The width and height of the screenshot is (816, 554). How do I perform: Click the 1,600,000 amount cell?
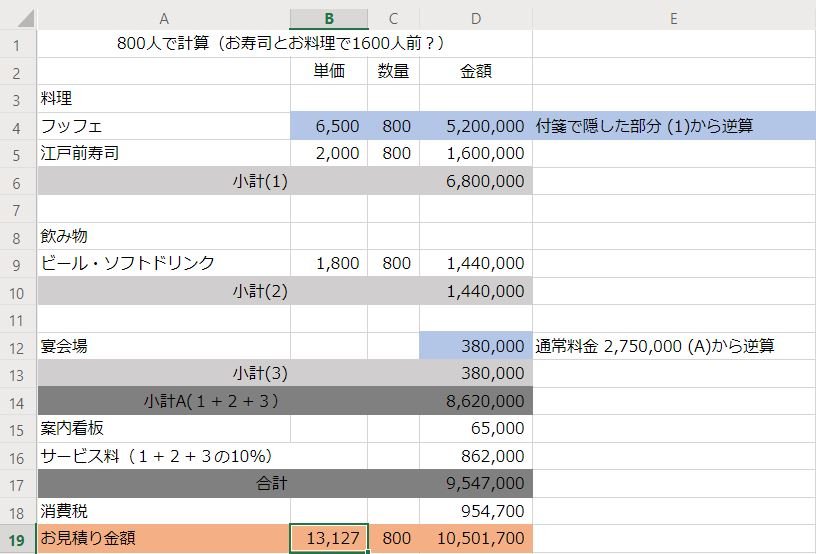(476, 153)
